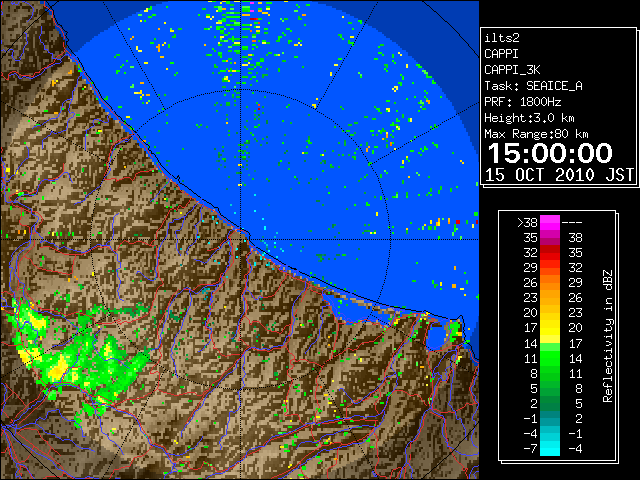Viewport: 640px width, 480px height.
Task: Click the '15 OCT 2010 JST' date text
Action: point(559,175)
